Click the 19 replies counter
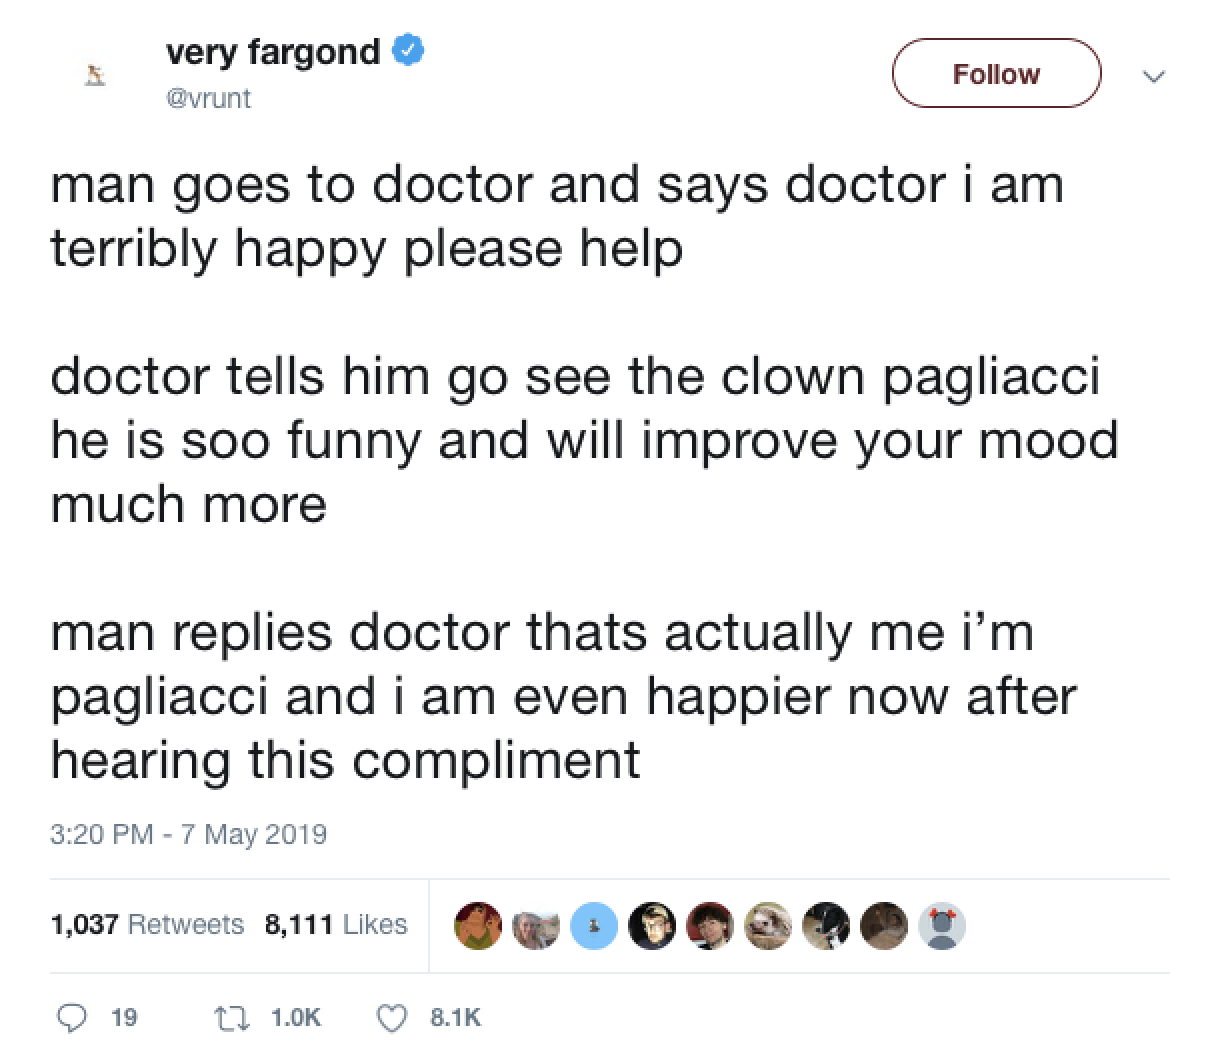The width and height of the screenshot is (1210, 1058). coord(118,1018)
